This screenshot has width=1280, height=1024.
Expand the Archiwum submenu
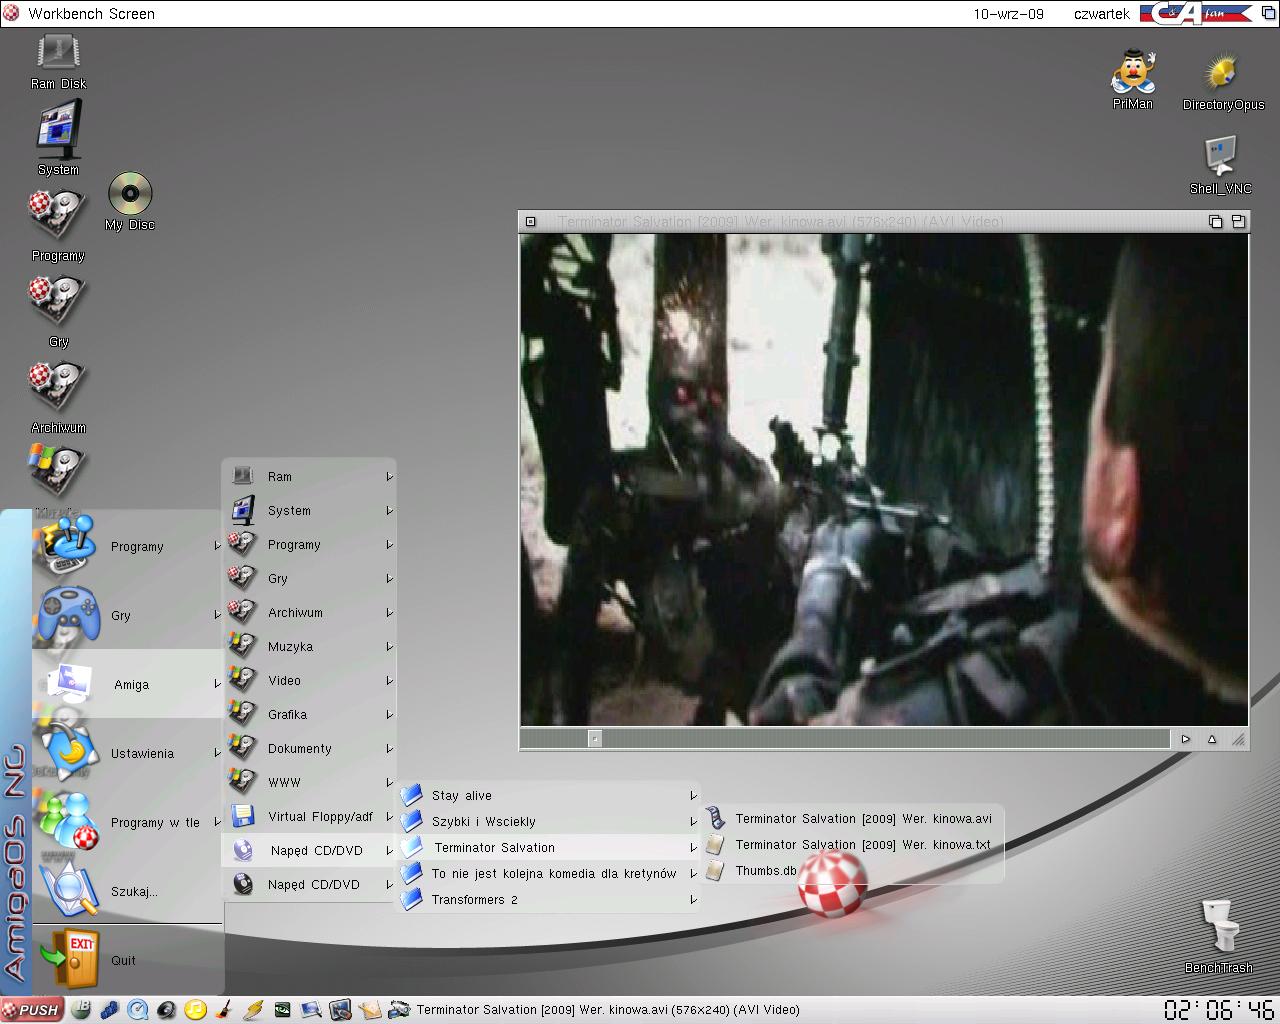pos(310,613)
